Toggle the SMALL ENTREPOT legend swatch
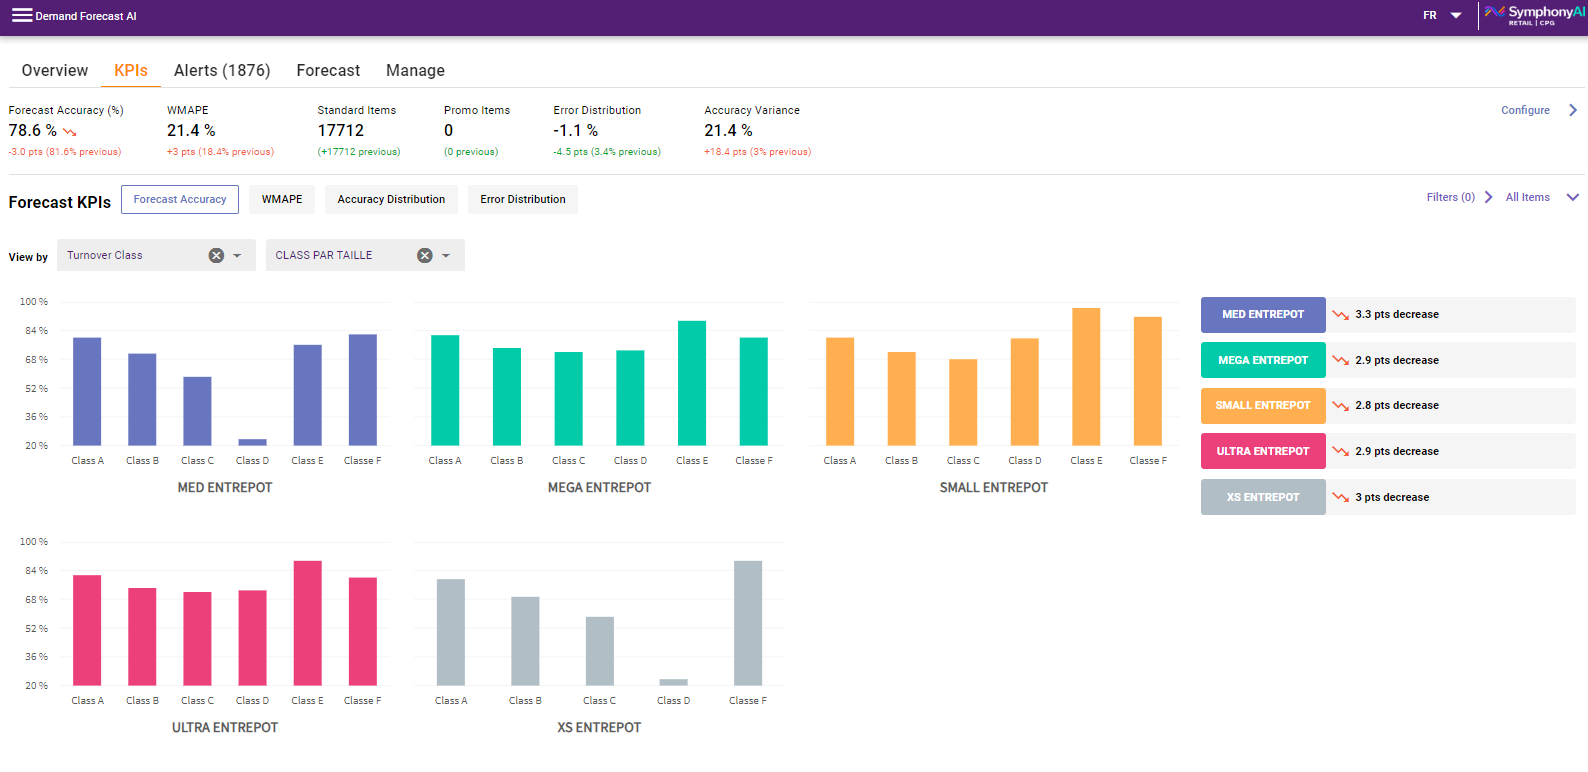This screenshot has width=1588, height=772. click(1263, 405)
